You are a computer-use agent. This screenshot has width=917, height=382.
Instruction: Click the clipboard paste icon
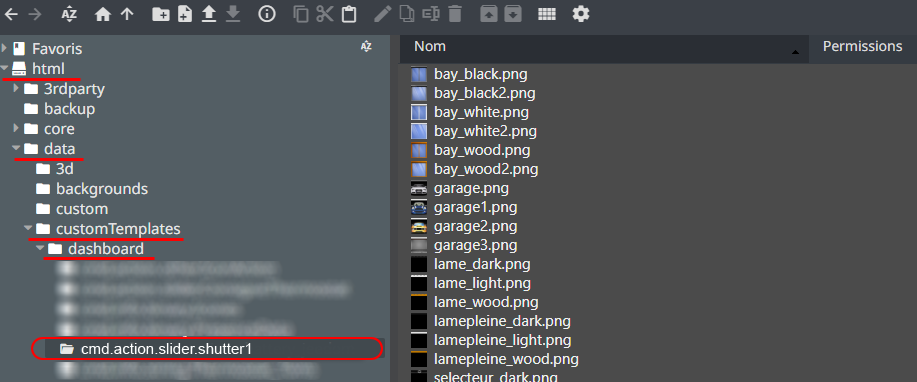click(x=349, y=14)
